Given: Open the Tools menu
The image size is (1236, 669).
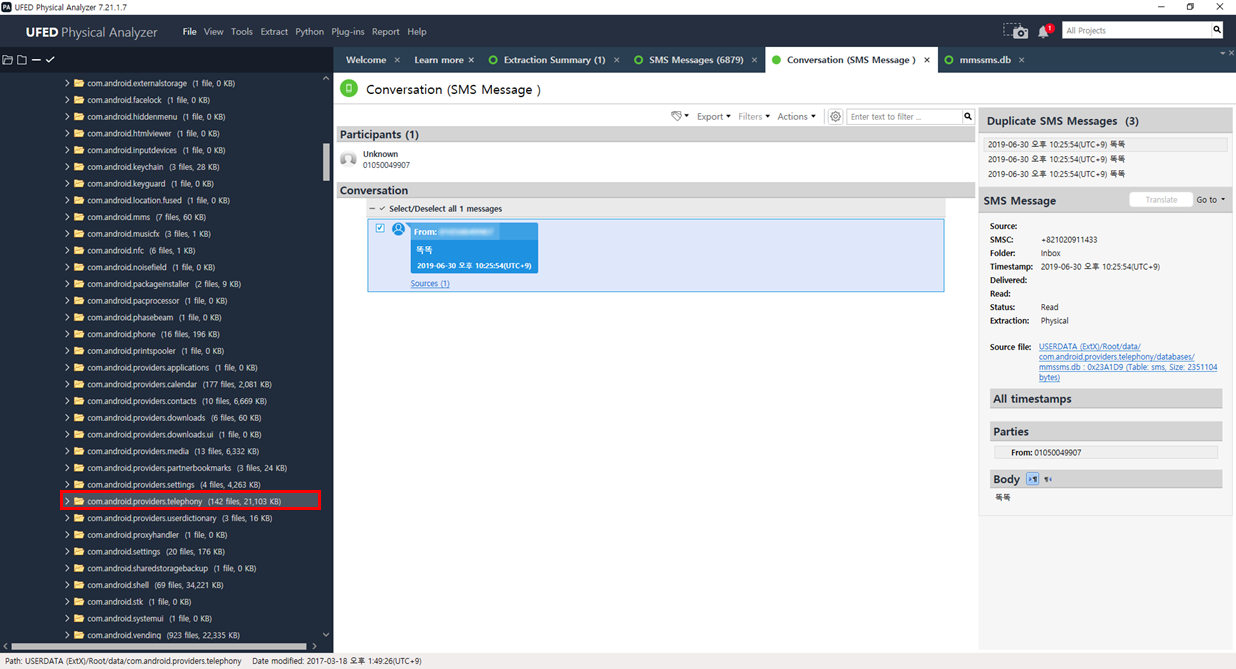Looking at the screenshot, I should tap(242, 32).
